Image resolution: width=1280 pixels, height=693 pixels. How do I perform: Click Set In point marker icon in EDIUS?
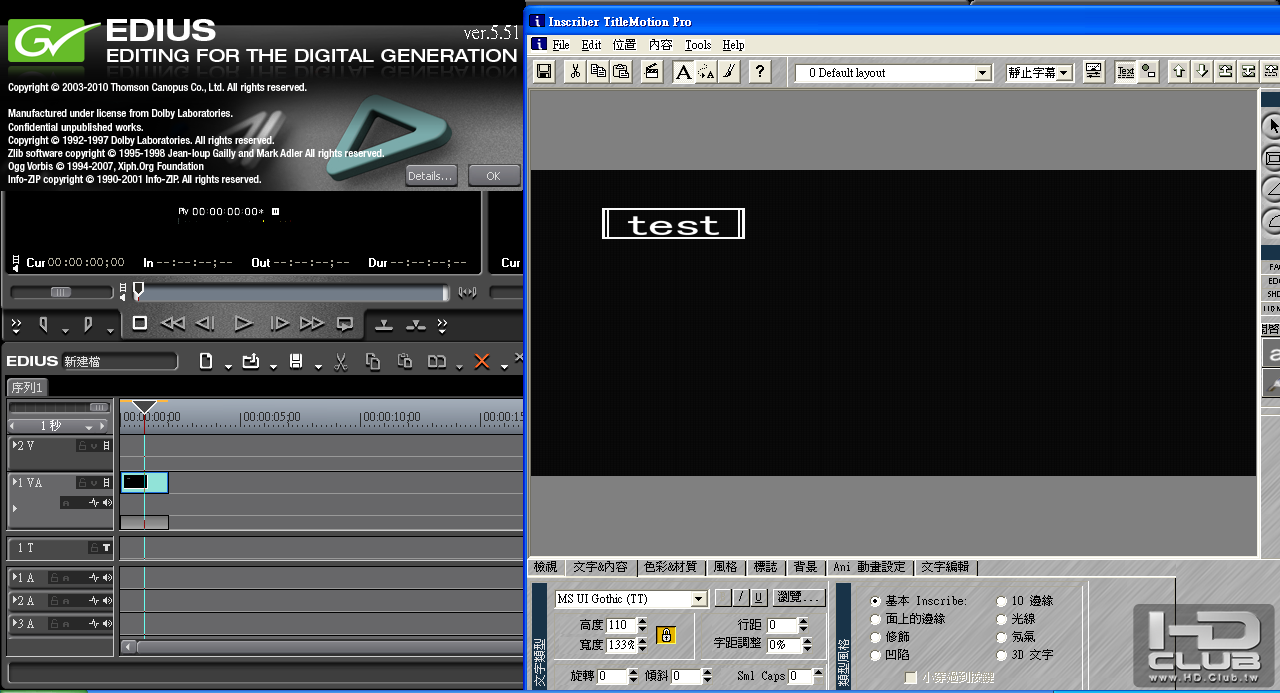click(44, 324)
